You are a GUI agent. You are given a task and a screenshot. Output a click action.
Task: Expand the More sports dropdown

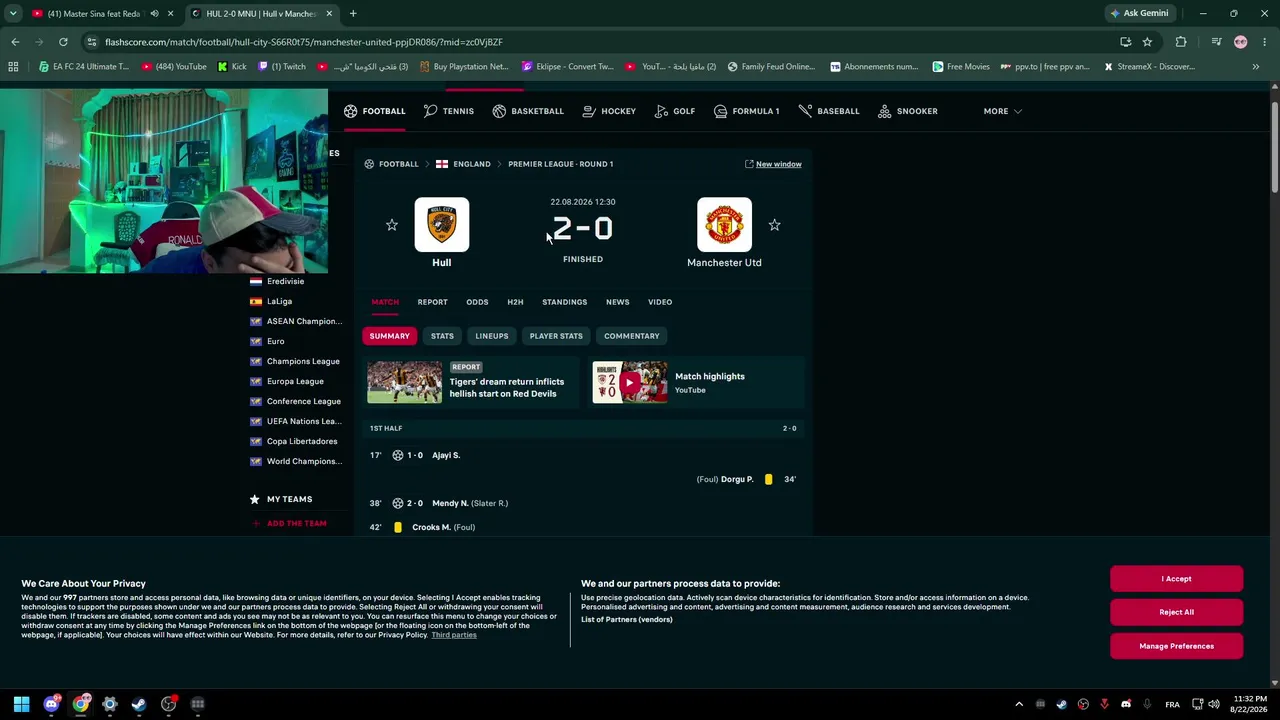coord(1002,111)
